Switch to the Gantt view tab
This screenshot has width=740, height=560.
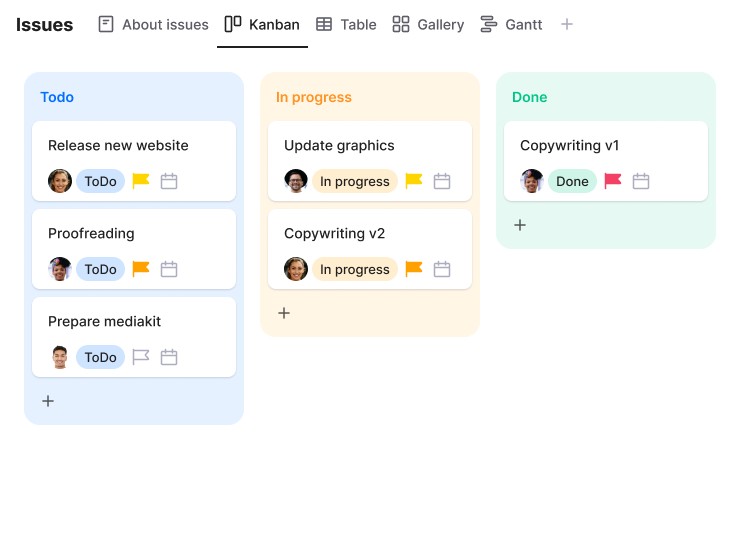(x=511, y=25)
